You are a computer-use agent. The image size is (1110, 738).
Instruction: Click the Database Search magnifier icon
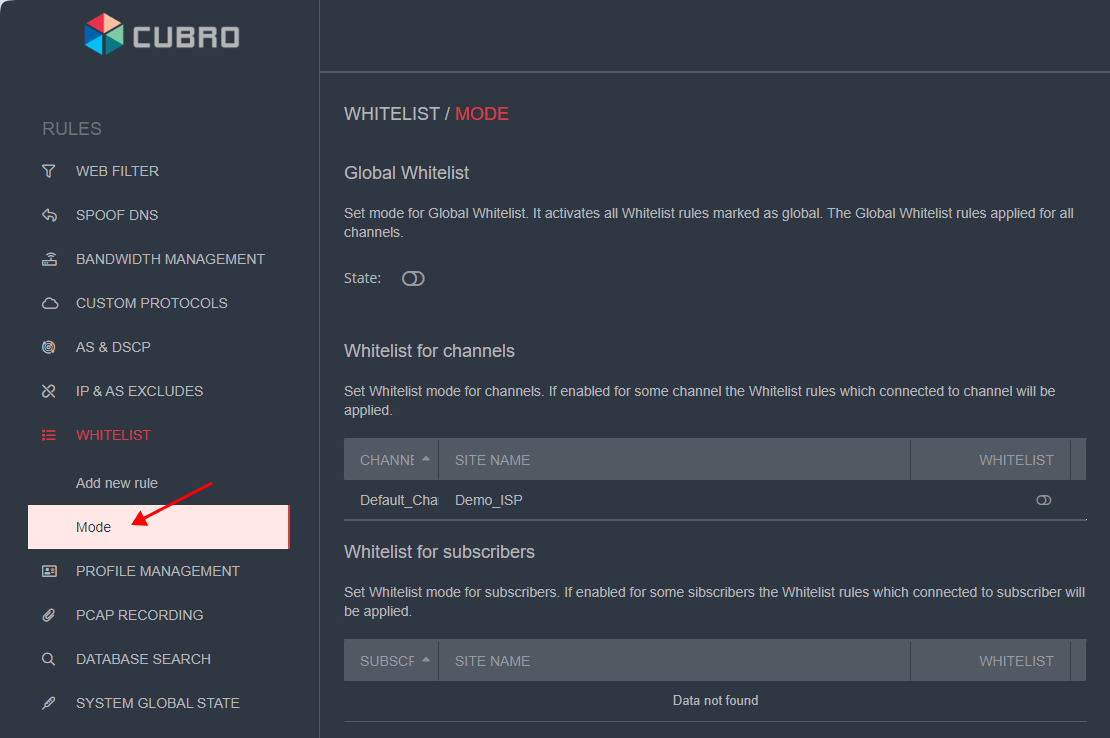pos(49,659)
